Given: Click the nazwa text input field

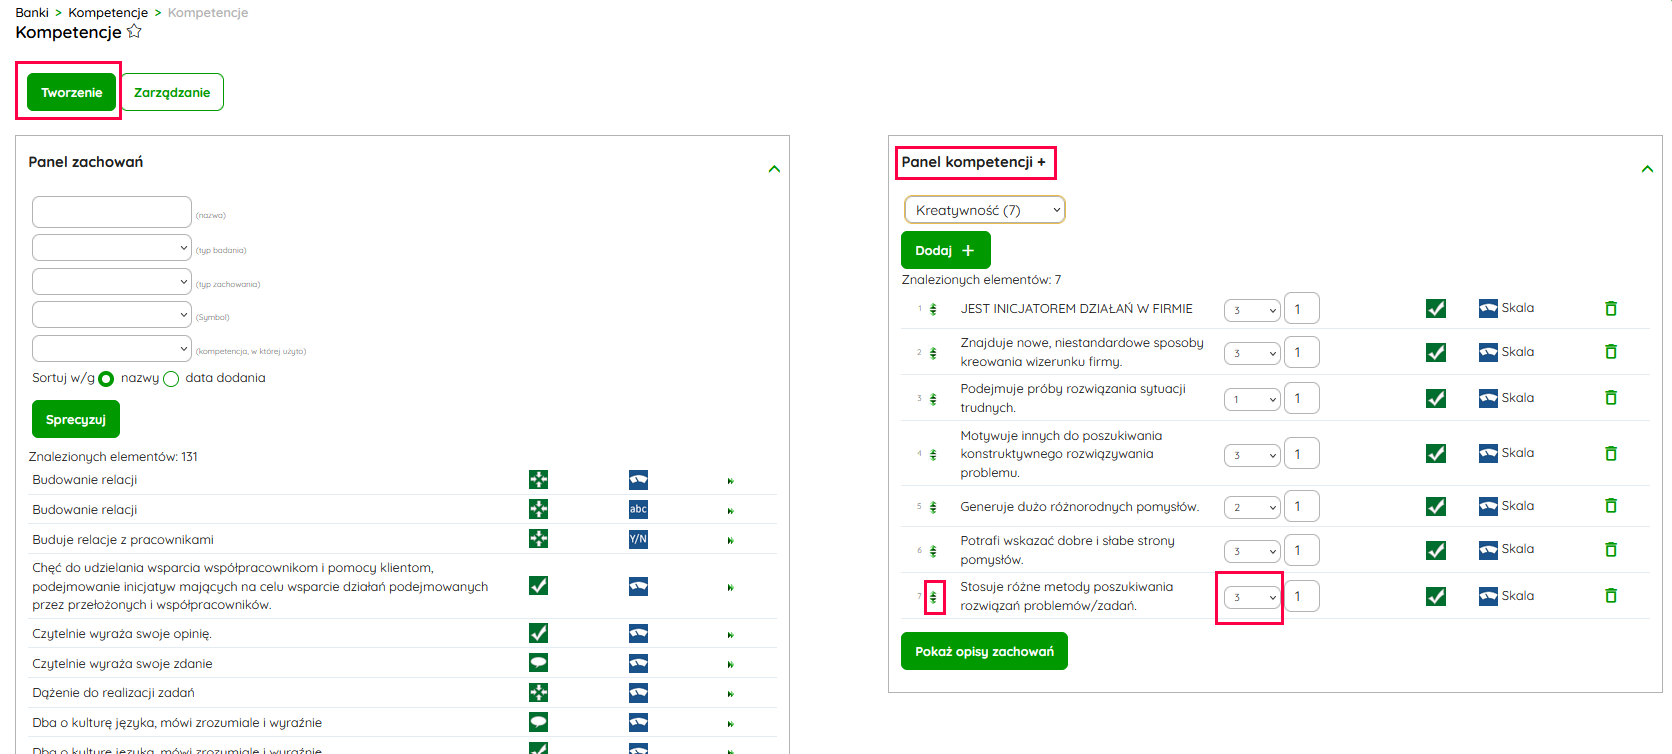Looking at the screenshot, I should (111, 212).
